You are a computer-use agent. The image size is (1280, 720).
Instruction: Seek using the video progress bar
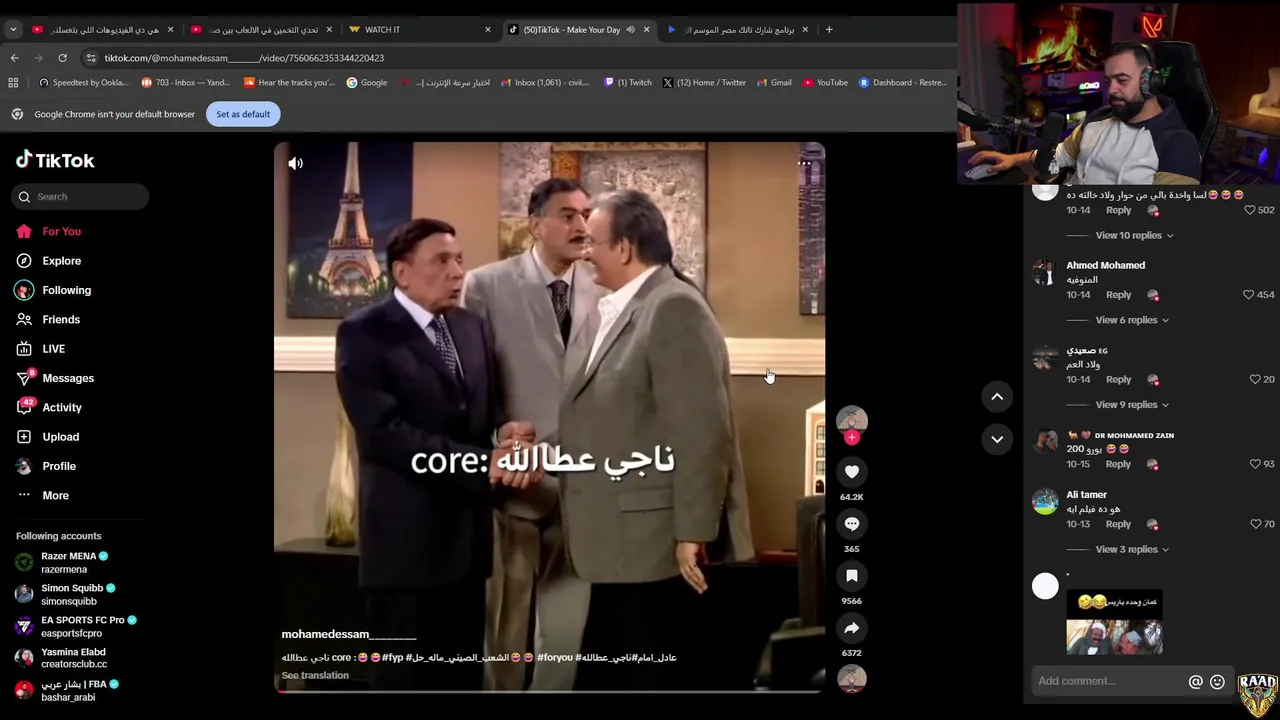(549, 691)
